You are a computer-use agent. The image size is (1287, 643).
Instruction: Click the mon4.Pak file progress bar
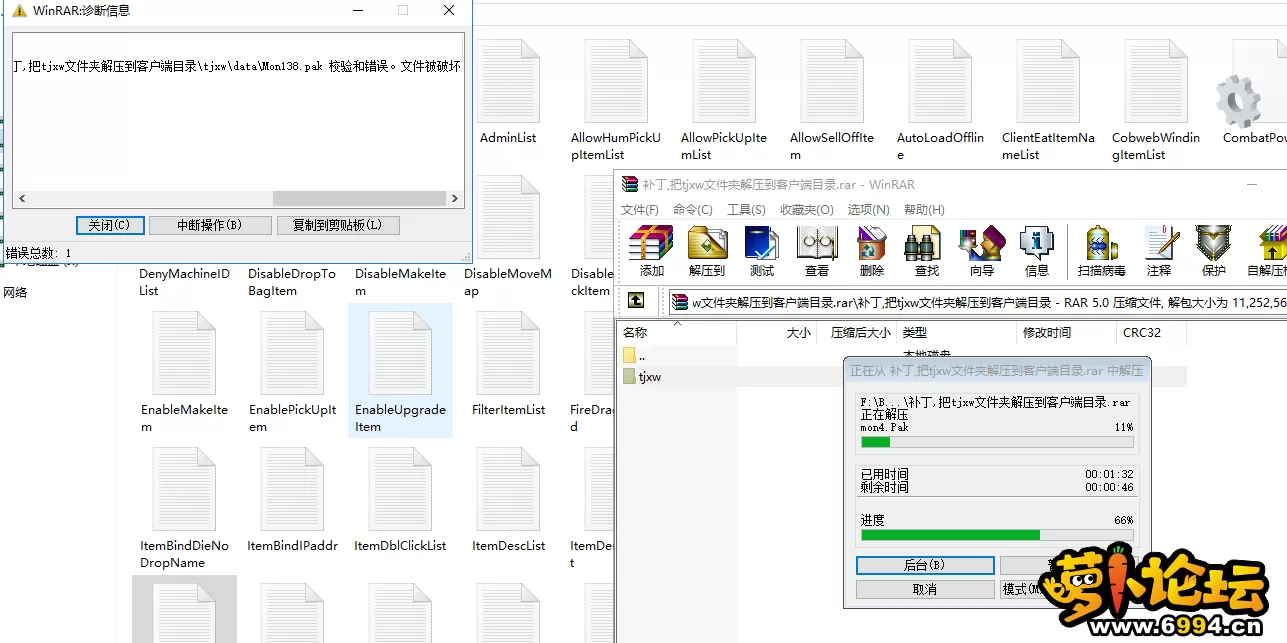pyautogui.click(x=997, y=441)
